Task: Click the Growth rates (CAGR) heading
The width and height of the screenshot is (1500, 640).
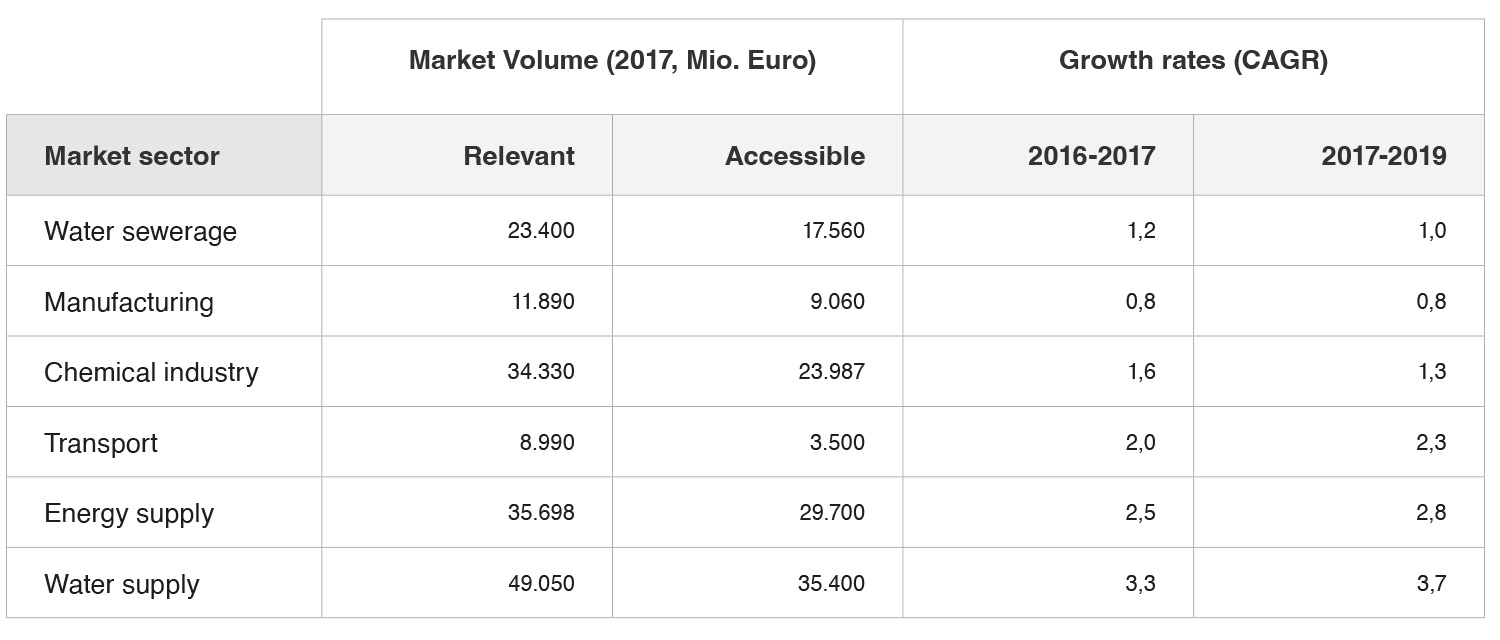Action: [1193, 60]
